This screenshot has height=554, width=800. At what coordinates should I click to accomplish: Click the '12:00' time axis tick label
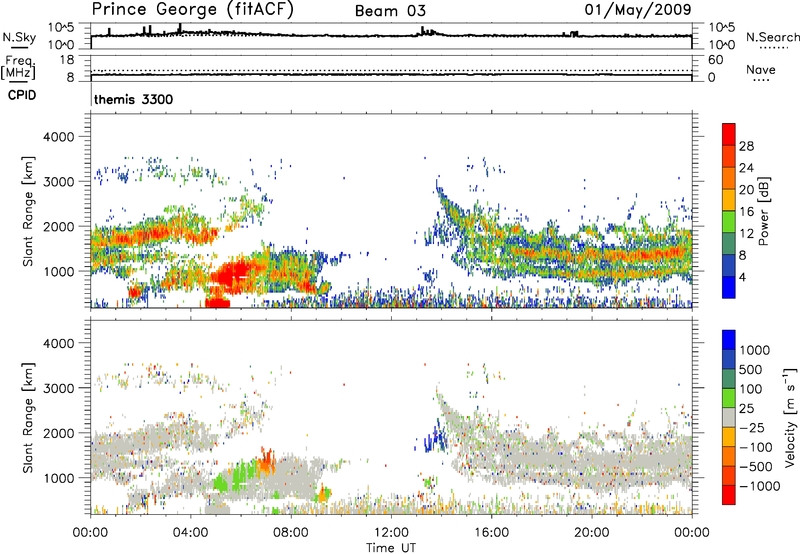click(x=391, y=533)
